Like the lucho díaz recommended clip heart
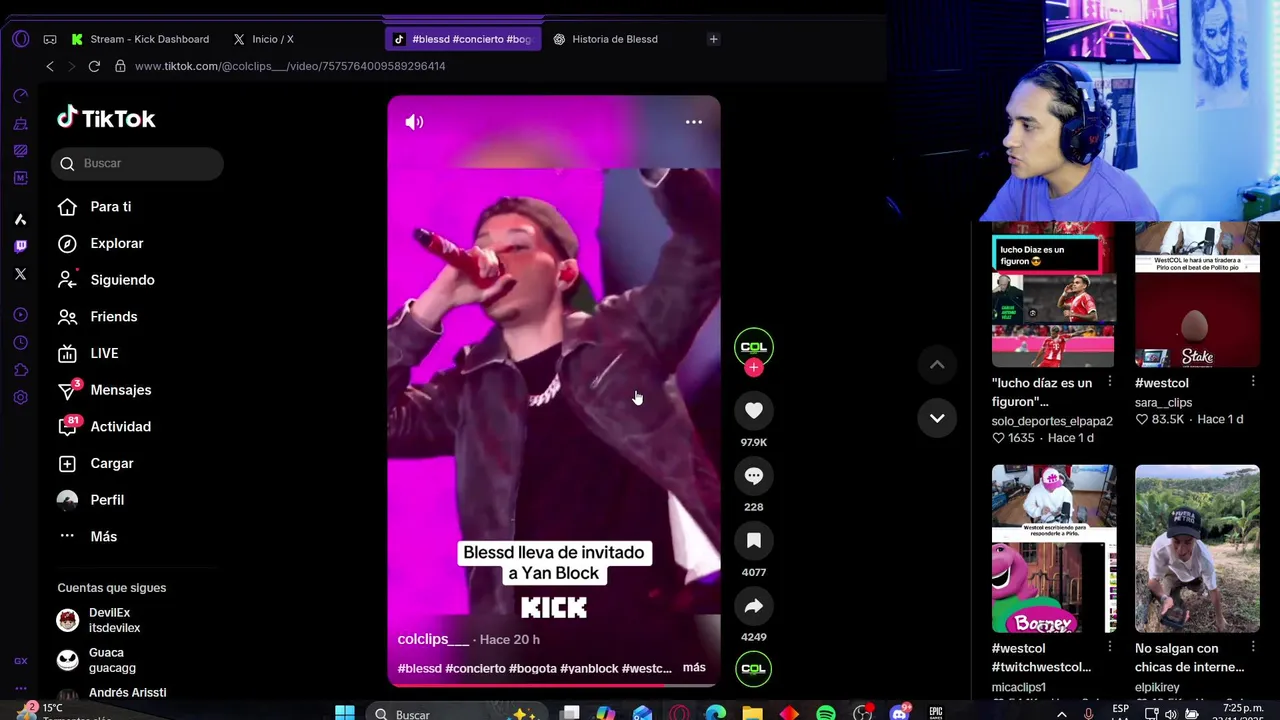This screenshot has width=1280, height=720. pyautogui.click(x=998, y=438)
